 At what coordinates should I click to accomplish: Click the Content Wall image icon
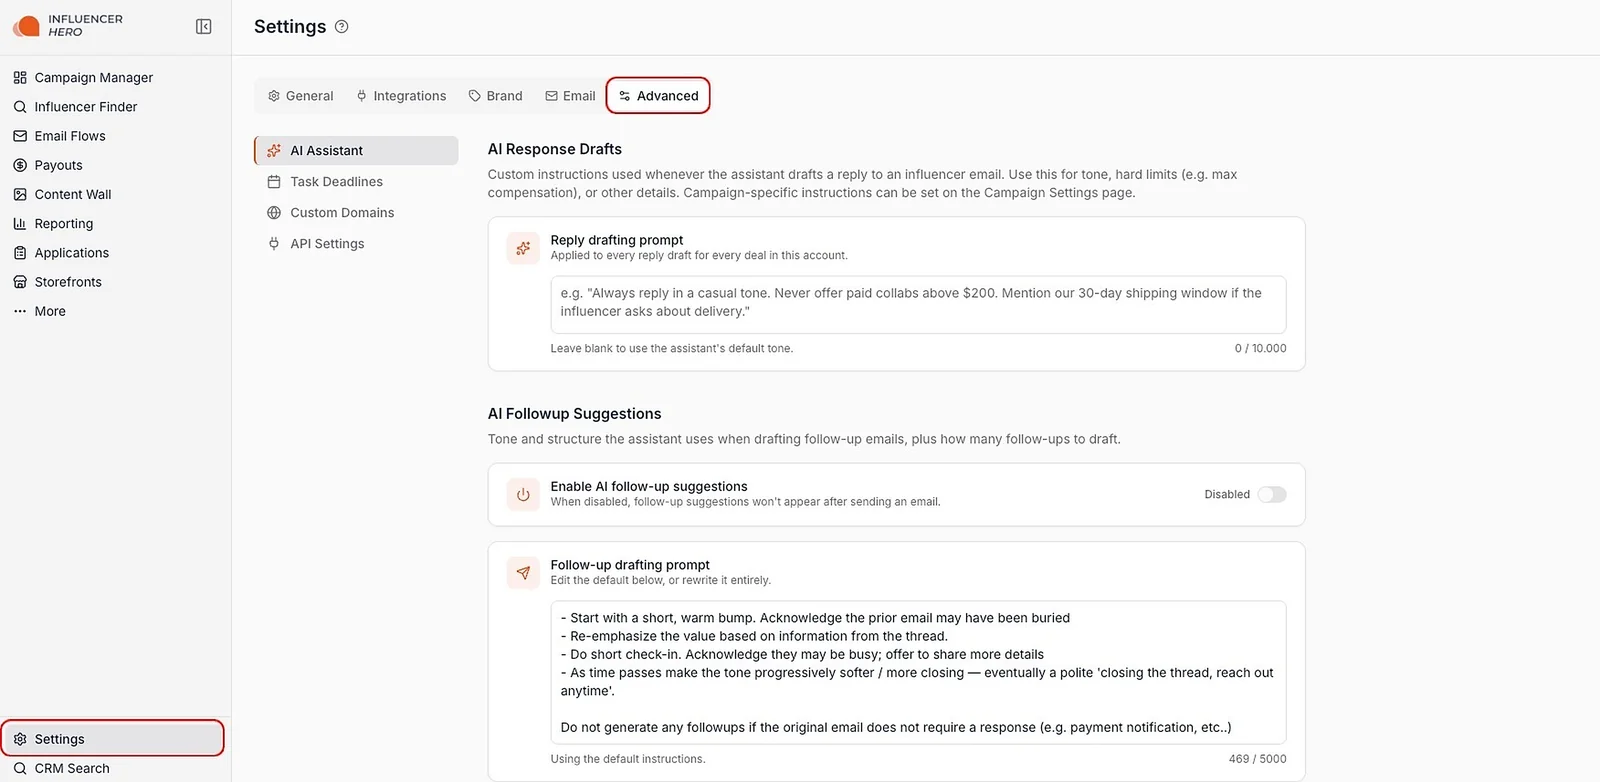[20, 194]
